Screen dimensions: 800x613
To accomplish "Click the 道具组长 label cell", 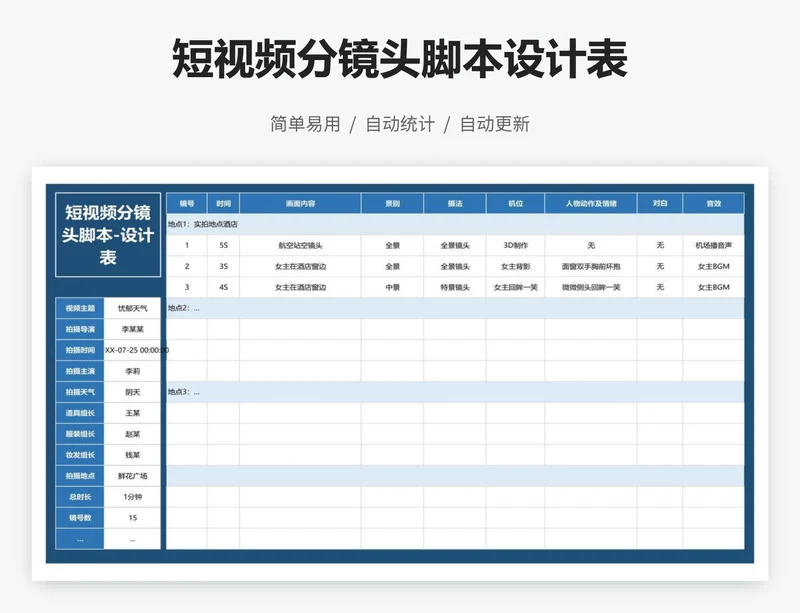I will 80,412.
